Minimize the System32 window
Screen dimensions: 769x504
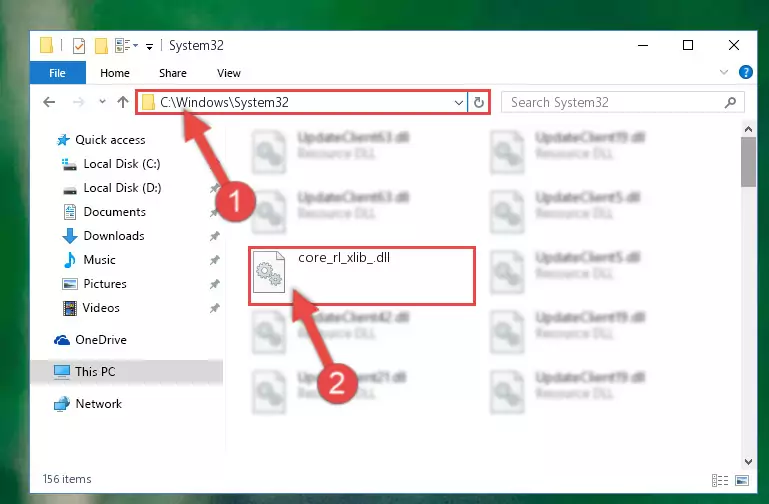(643, 45)
